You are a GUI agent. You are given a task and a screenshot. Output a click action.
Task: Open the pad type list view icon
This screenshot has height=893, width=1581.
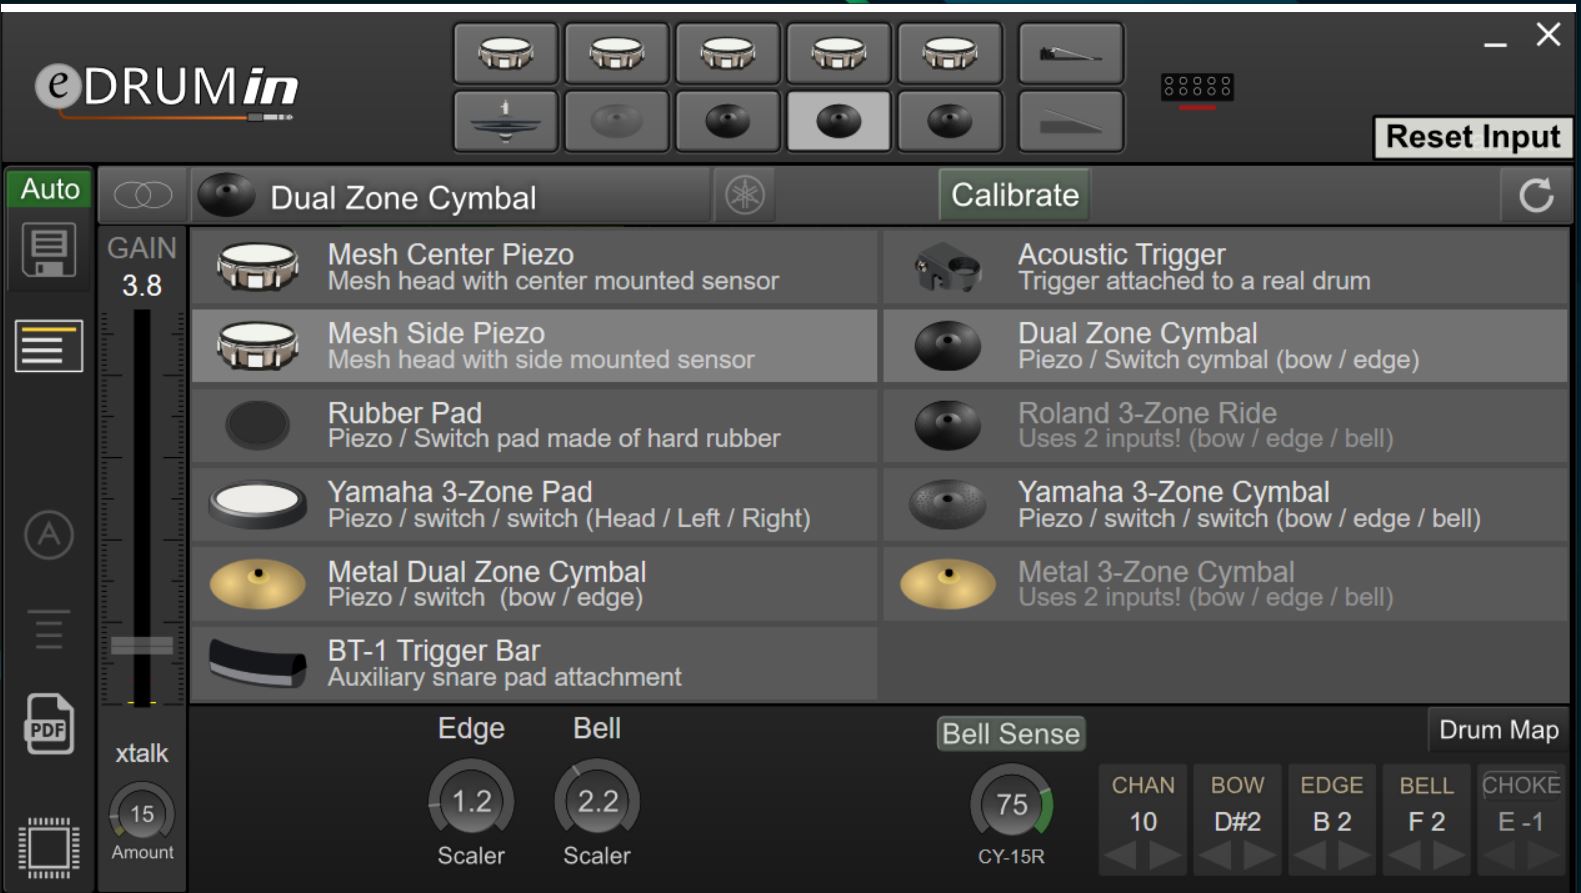point(49,346)
